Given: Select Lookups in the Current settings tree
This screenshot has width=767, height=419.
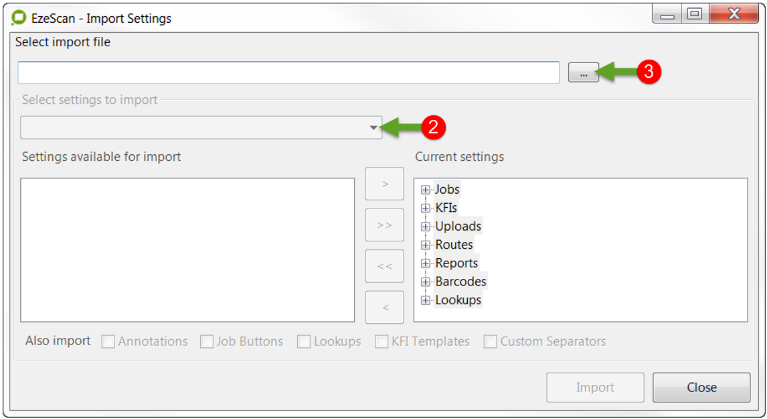Looking at the screenshot, I should 458,300.
